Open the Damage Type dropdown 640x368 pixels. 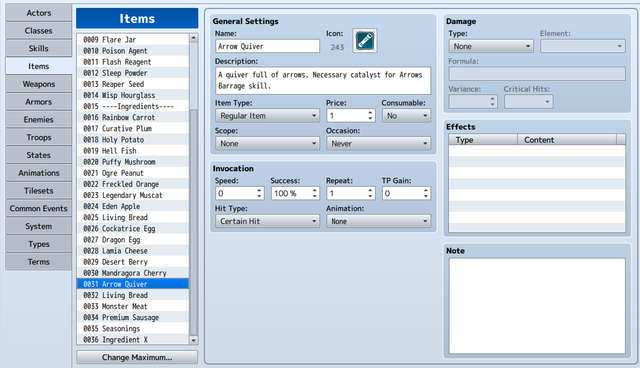click(491, 47)
